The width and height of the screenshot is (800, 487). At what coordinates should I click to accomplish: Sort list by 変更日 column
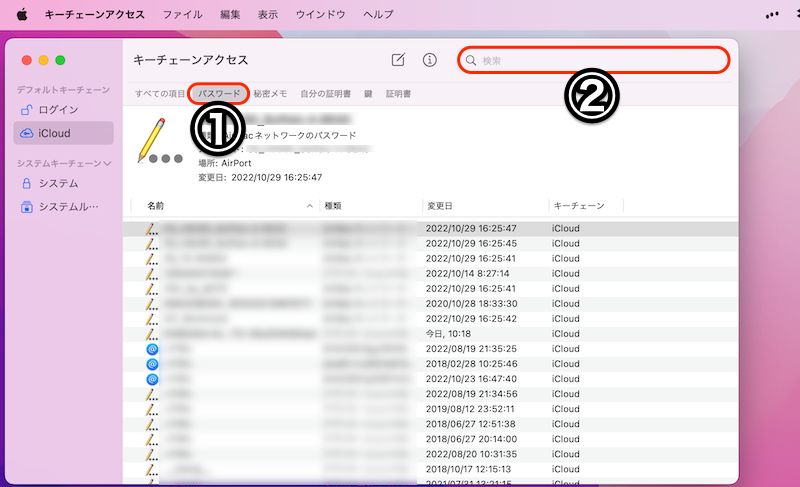(x=440, y=206)
